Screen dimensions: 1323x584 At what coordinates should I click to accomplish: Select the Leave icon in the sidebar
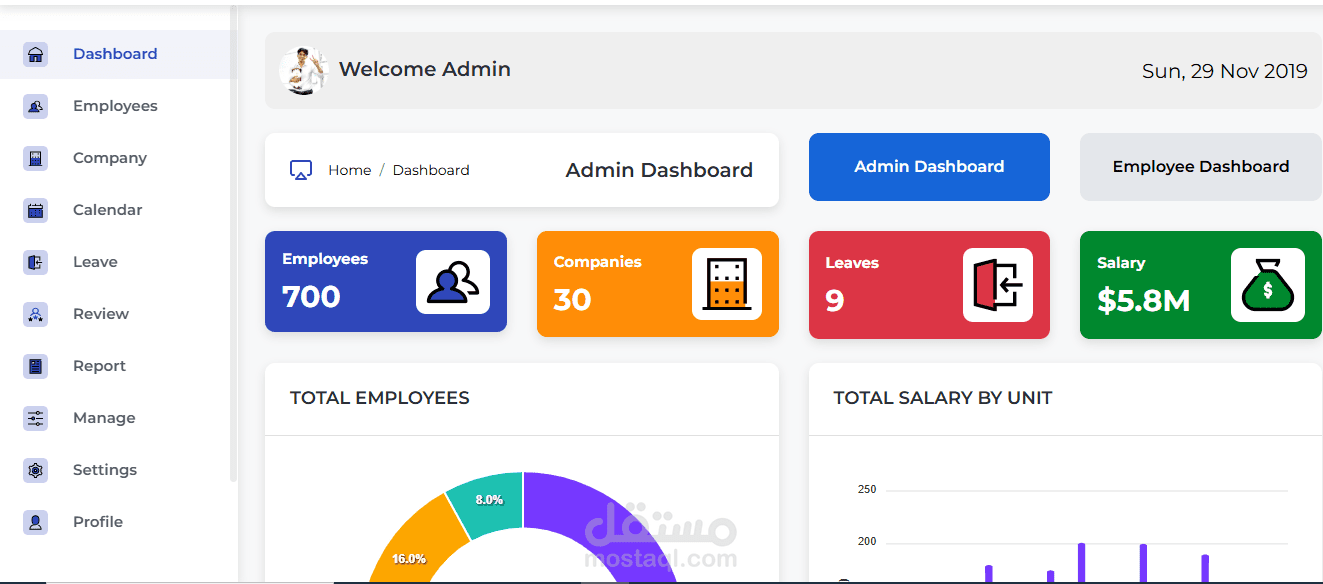point(35,261)
